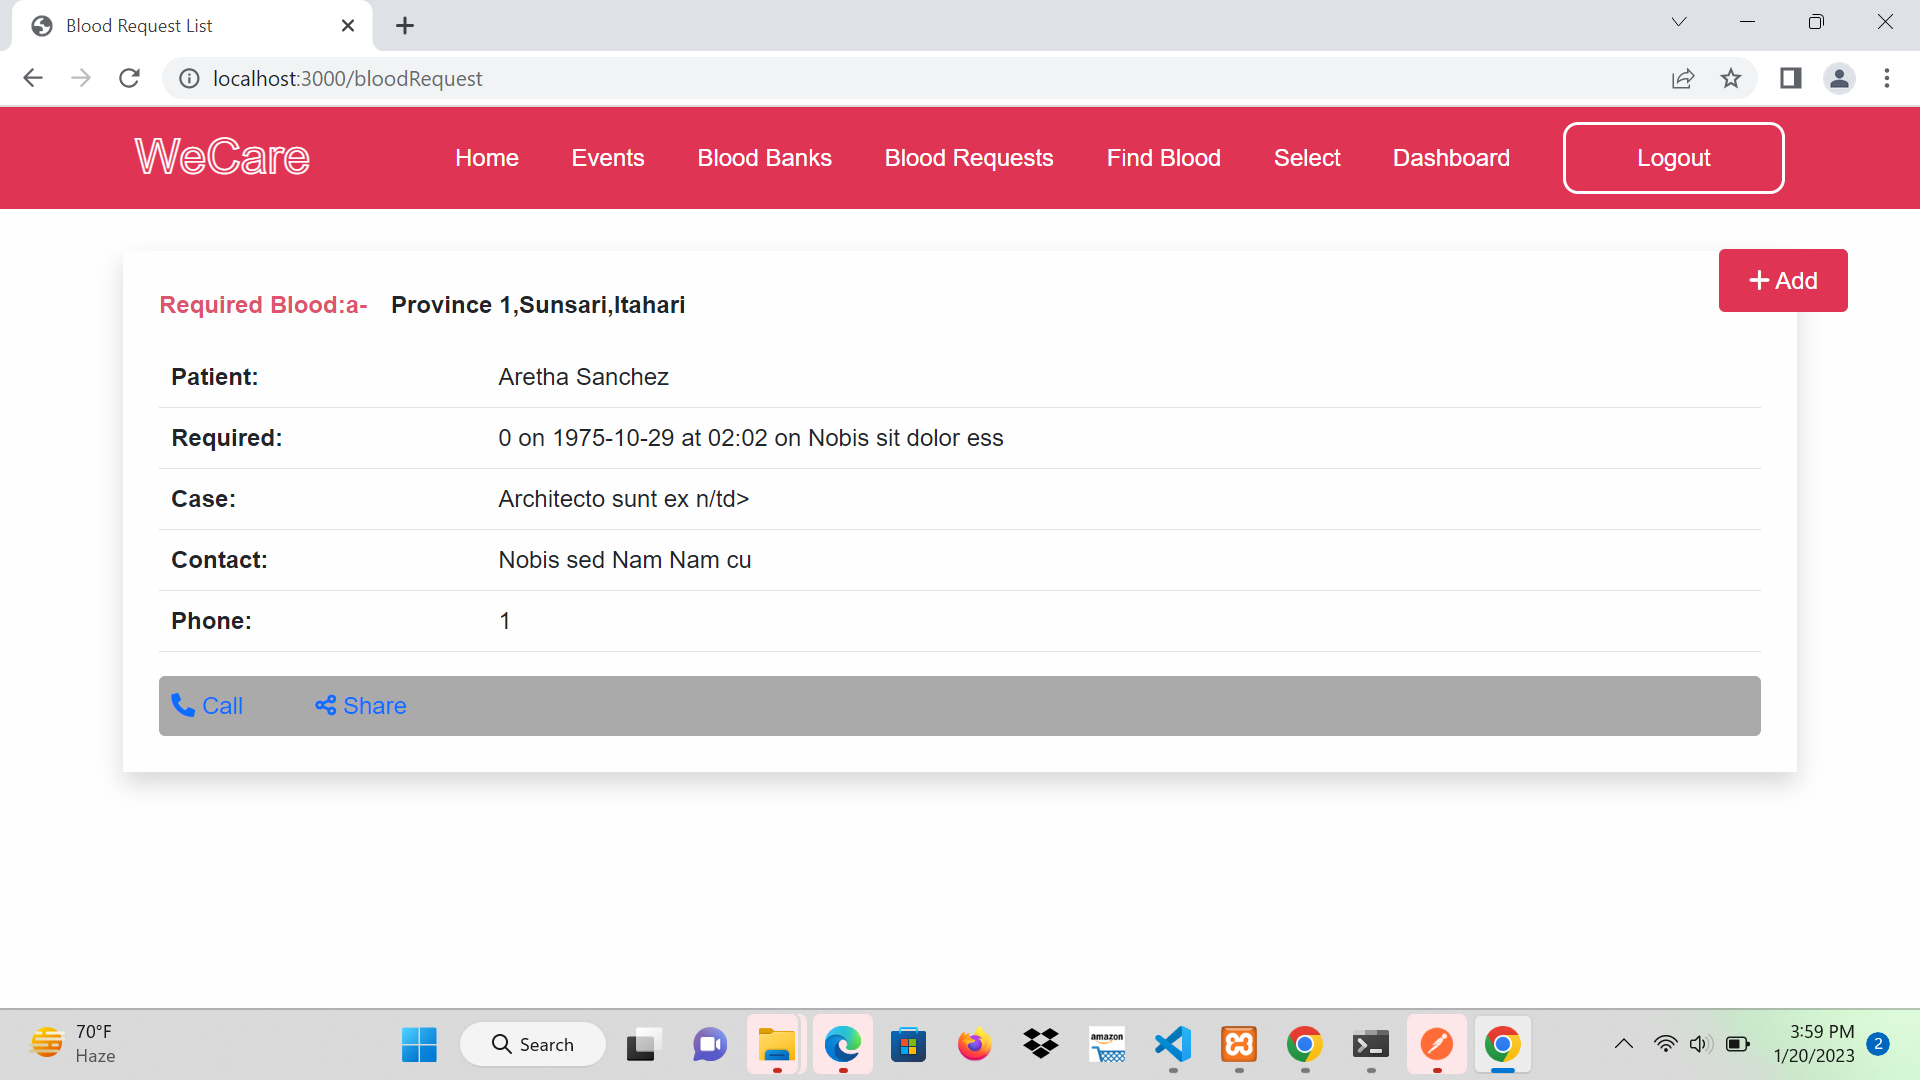The height and width of the screenshot is (1080, 1920).
Task: Expand the tab search chevron
Action: pos(1679,22)
